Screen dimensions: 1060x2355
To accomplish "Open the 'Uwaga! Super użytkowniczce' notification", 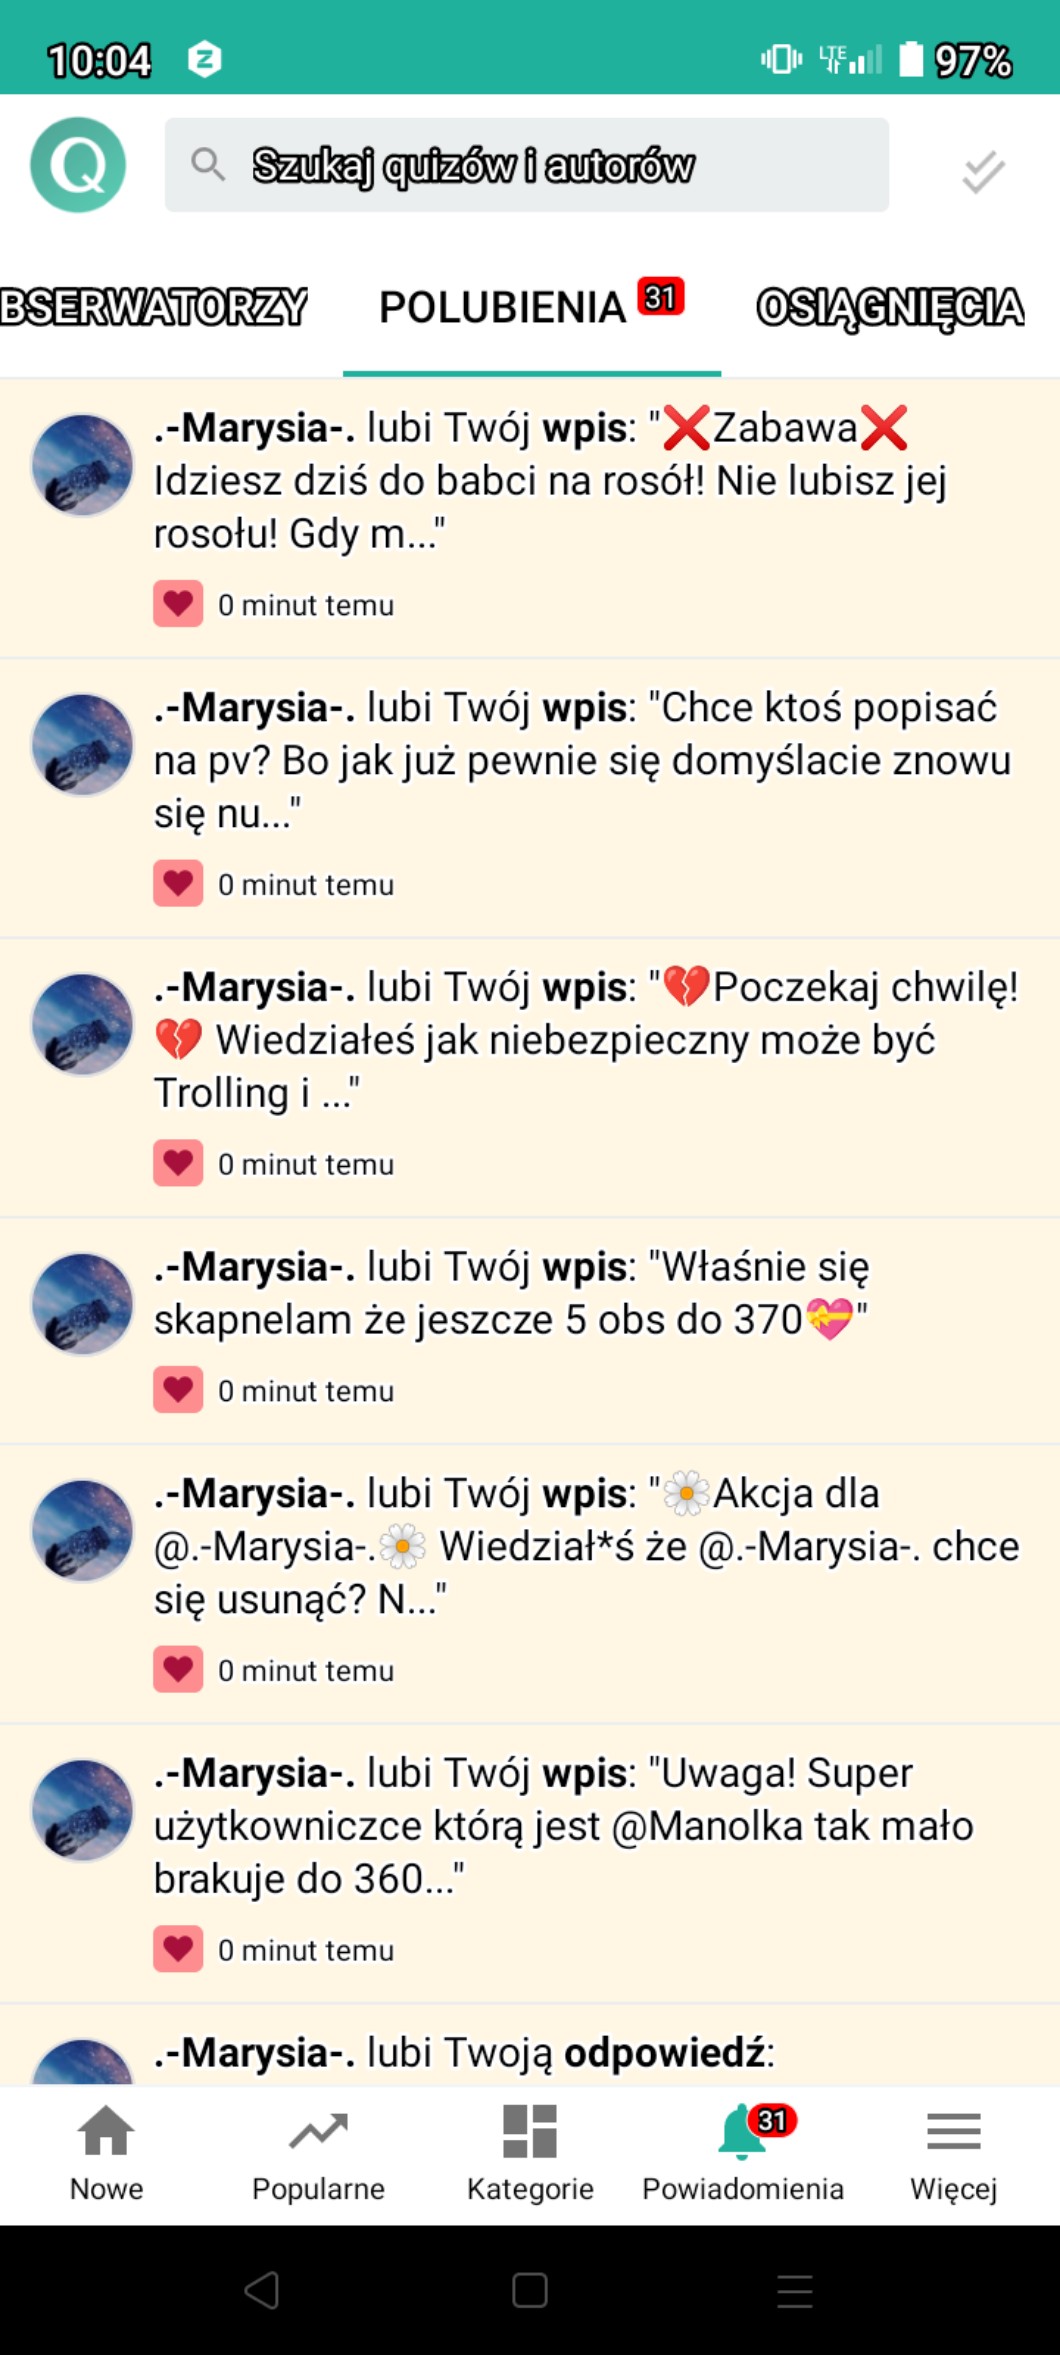I will click(x=530, y=1864).
